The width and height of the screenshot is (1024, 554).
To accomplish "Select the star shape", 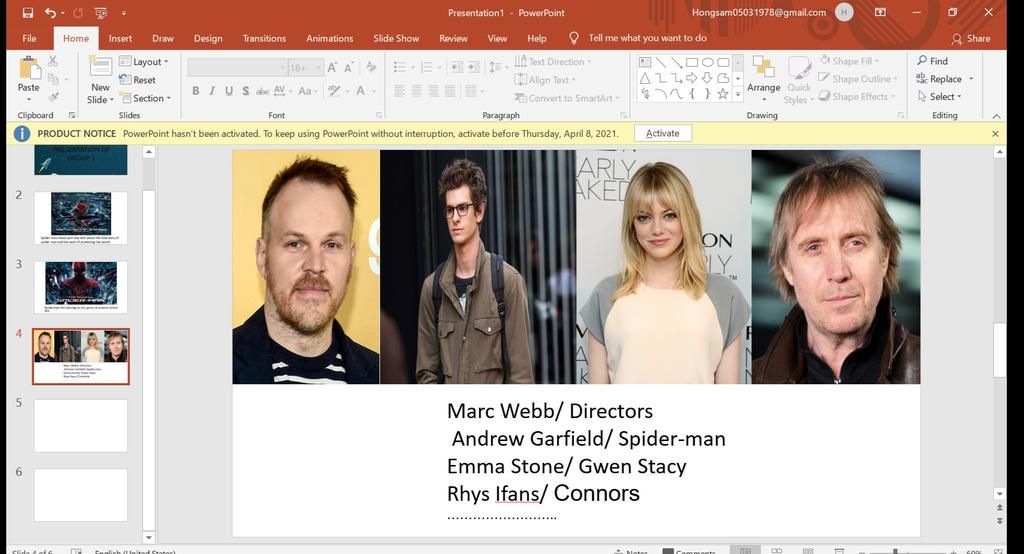I will pyautogui.click(x=723, y=94).
